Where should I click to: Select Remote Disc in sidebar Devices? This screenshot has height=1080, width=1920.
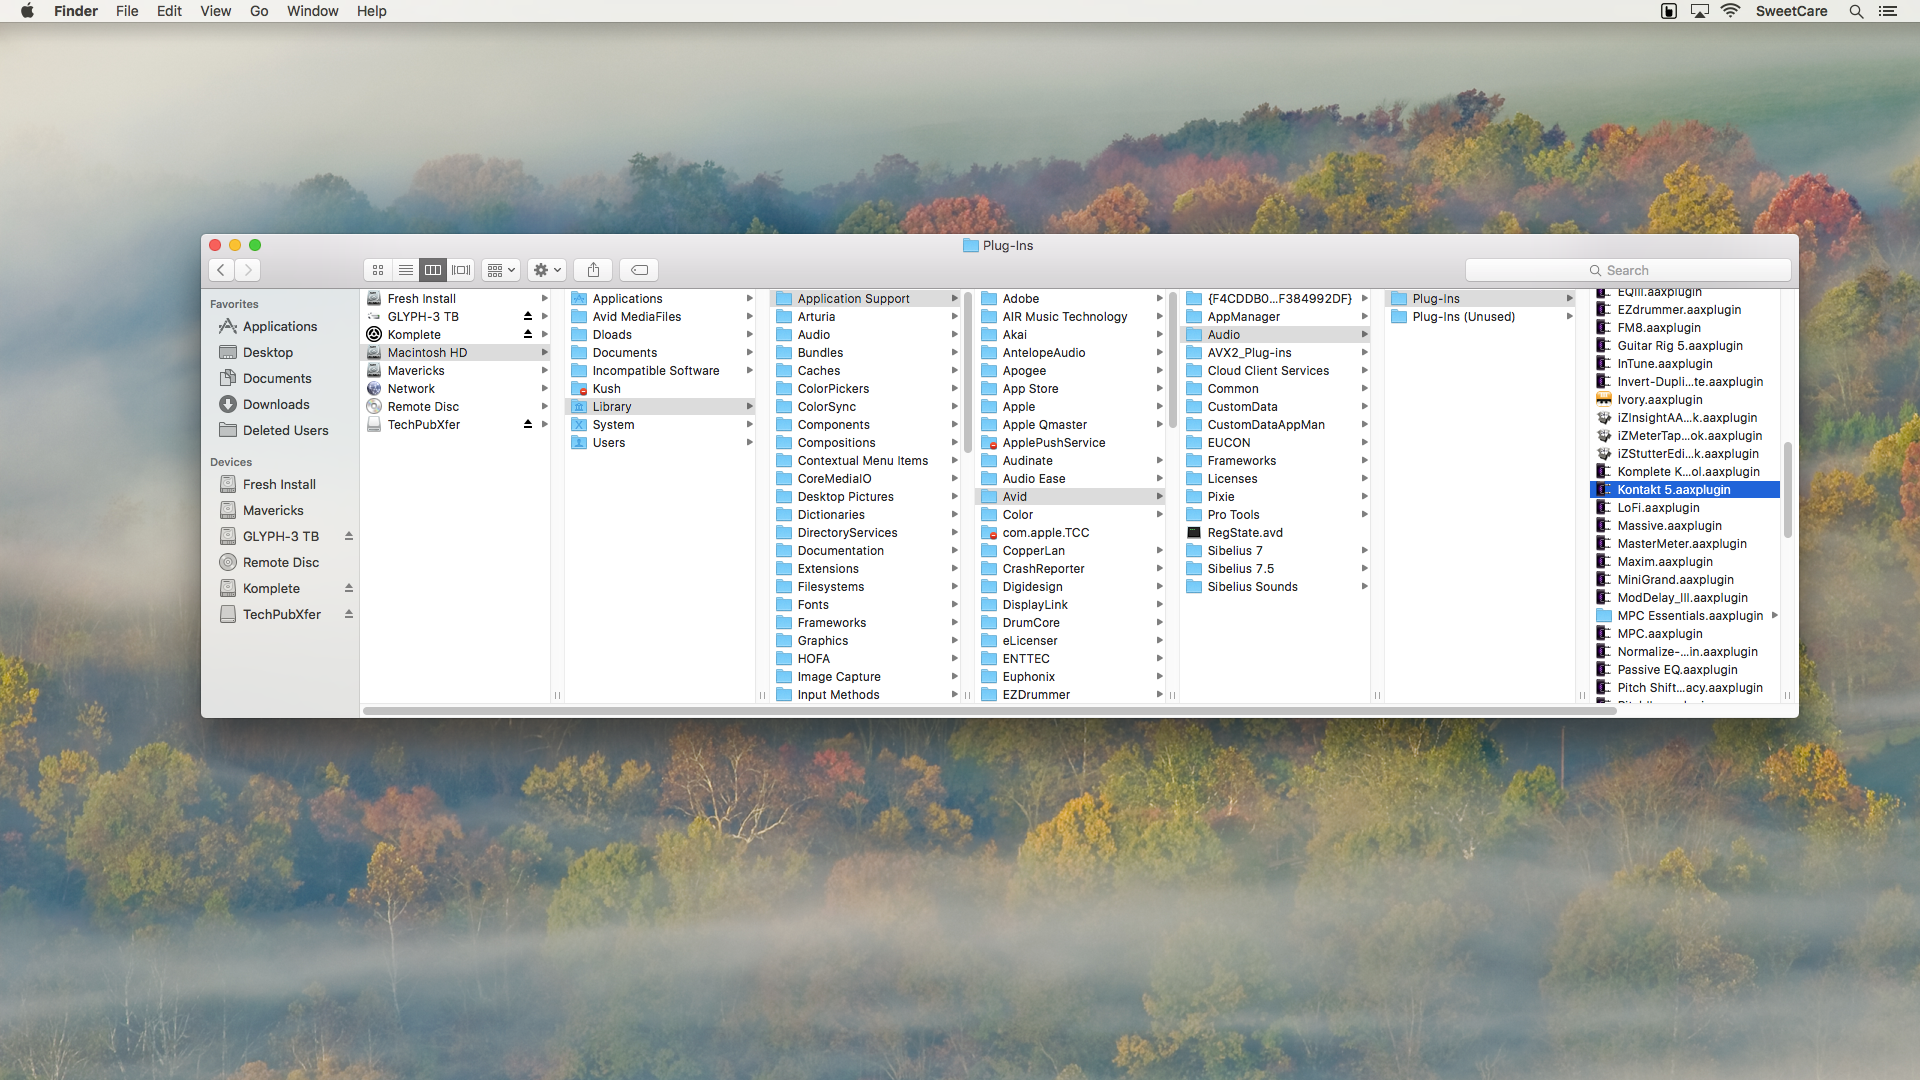(281, 563)
